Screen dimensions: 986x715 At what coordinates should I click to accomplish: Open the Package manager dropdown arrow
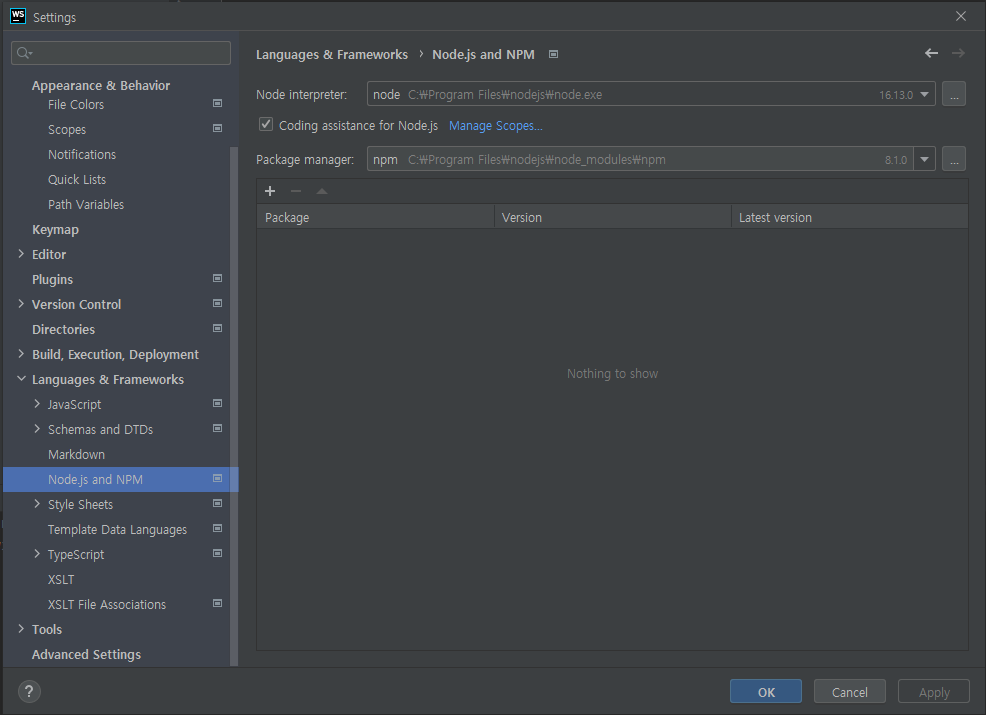click(924, 159)
